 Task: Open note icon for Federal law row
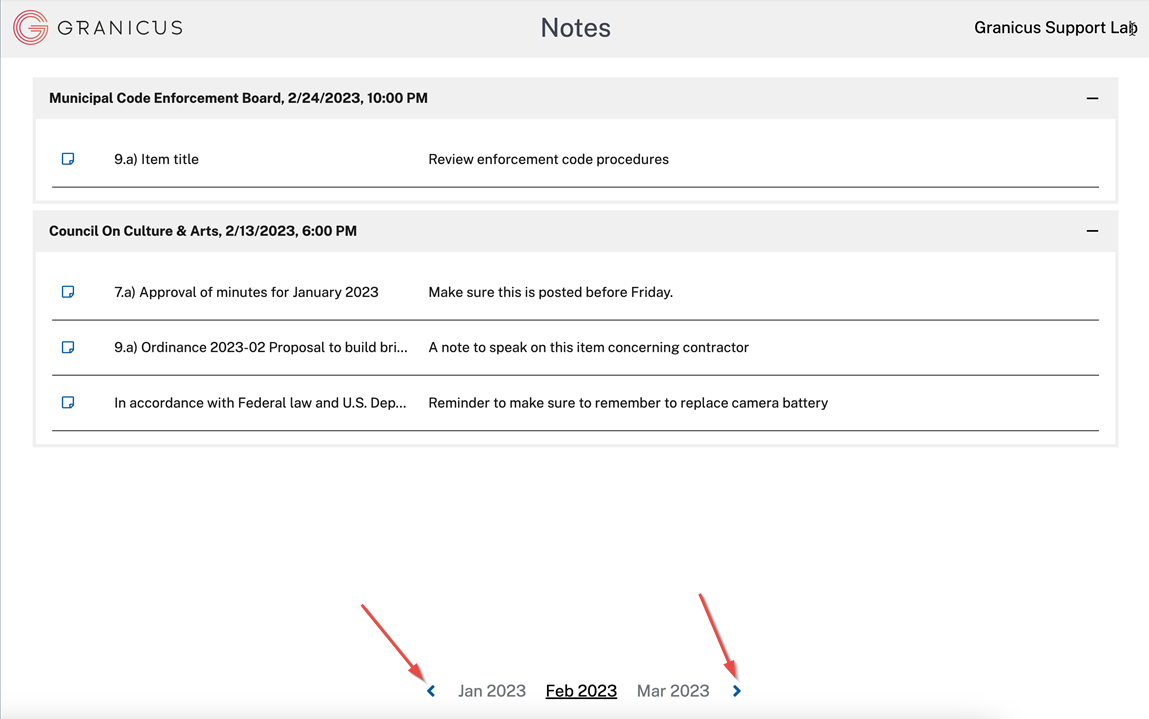tap(68, 402)
